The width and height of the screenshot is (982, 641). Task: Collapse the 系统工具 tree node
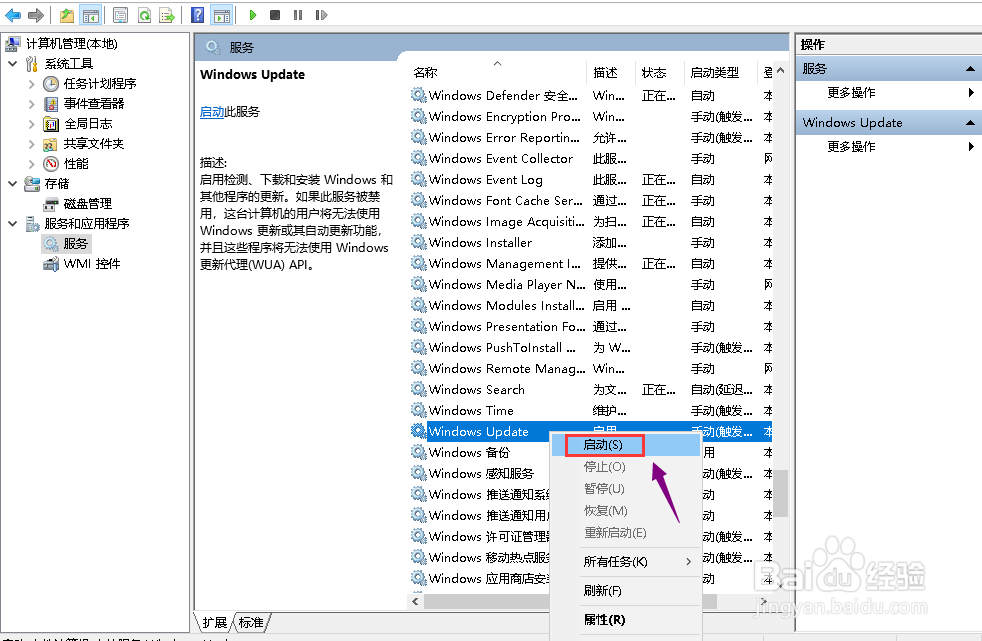(x=13, y=64)
